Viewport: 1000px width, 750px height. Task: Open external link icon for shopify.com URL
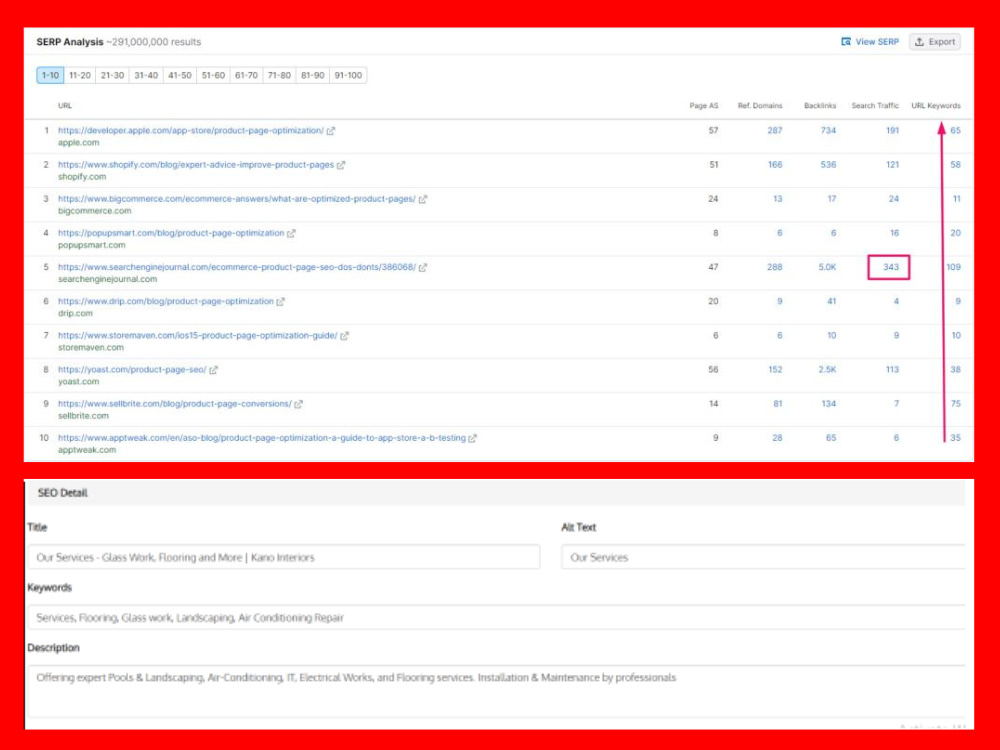point(341,165)
